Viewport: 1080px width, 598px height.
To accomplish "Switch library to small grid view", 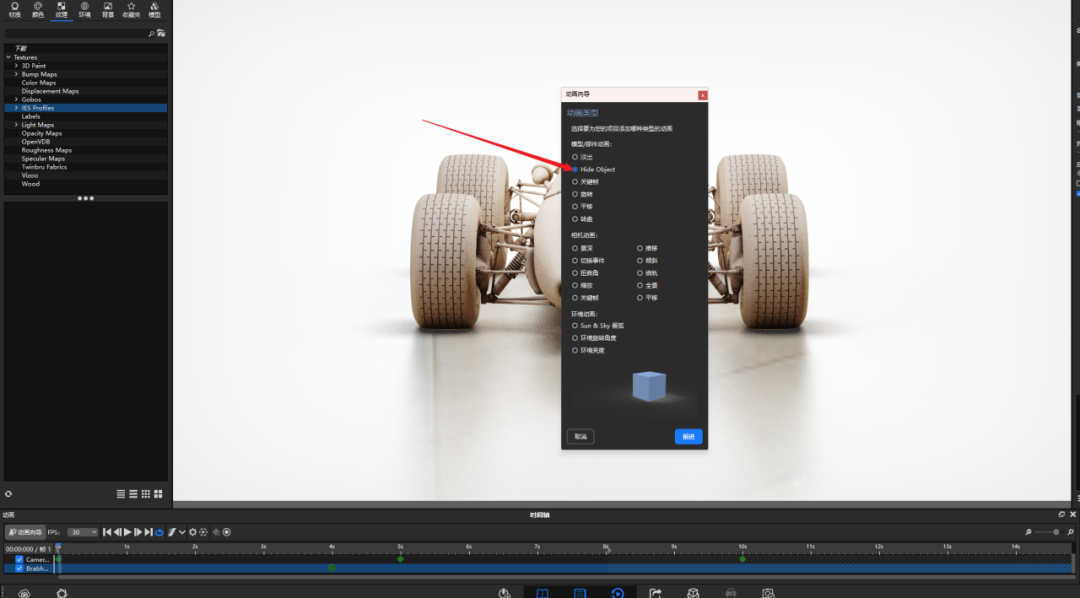I will pyautogui.click(x=145, y=494).
